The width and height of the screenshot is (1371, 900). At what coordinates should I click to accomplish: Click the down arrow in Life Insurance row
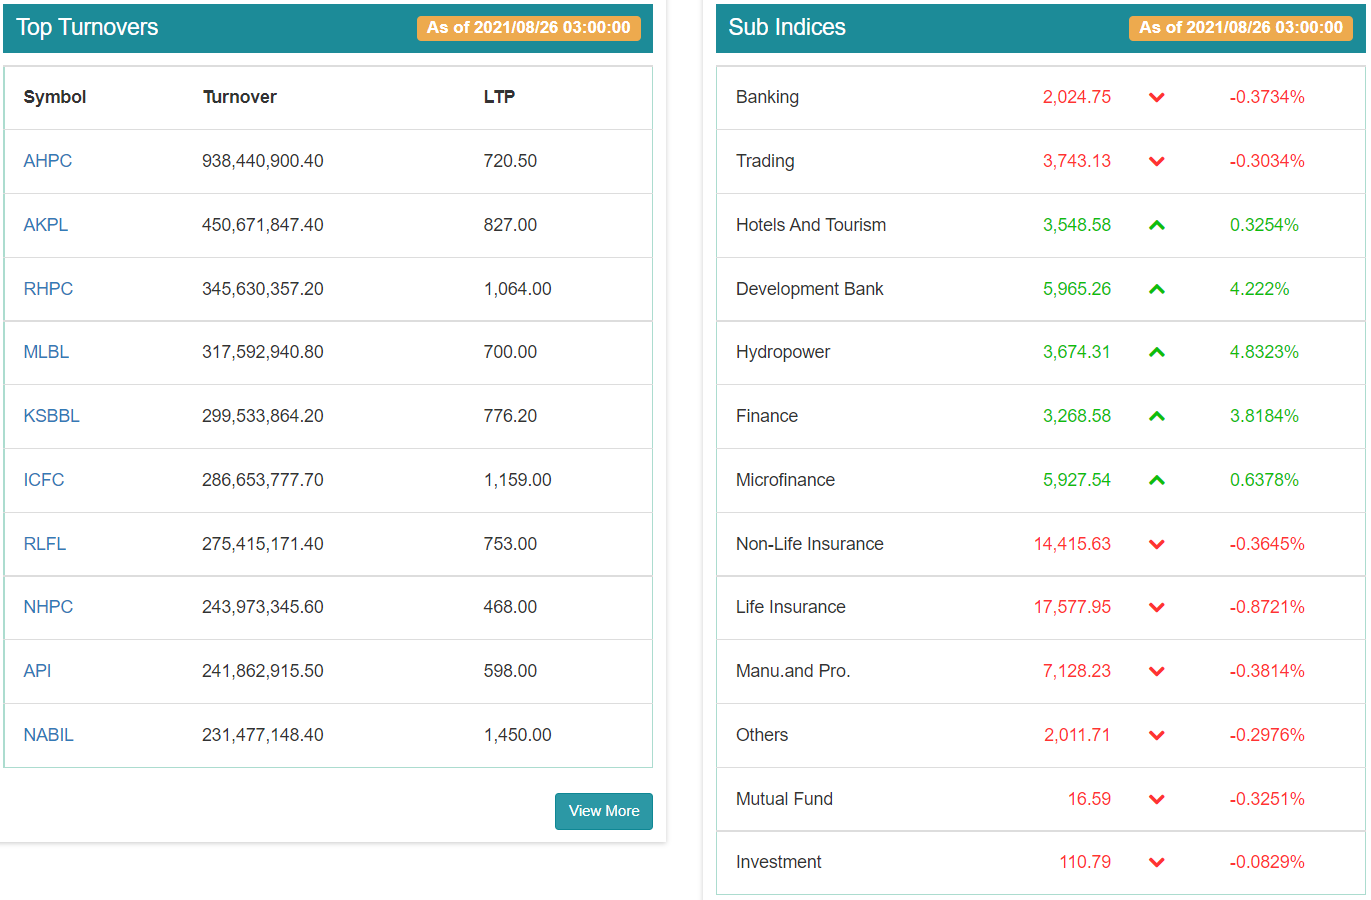[x=1156, y=607]
